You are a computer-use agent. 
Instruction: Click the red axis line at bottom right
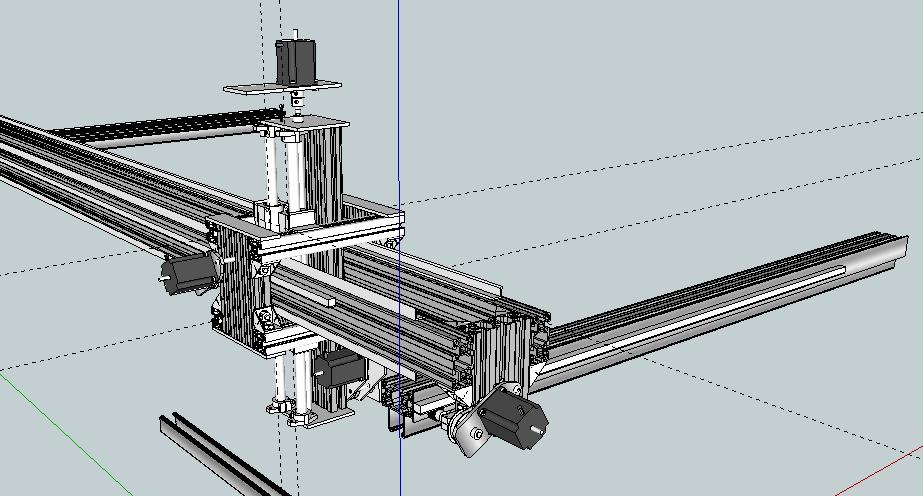pos(880,473)
